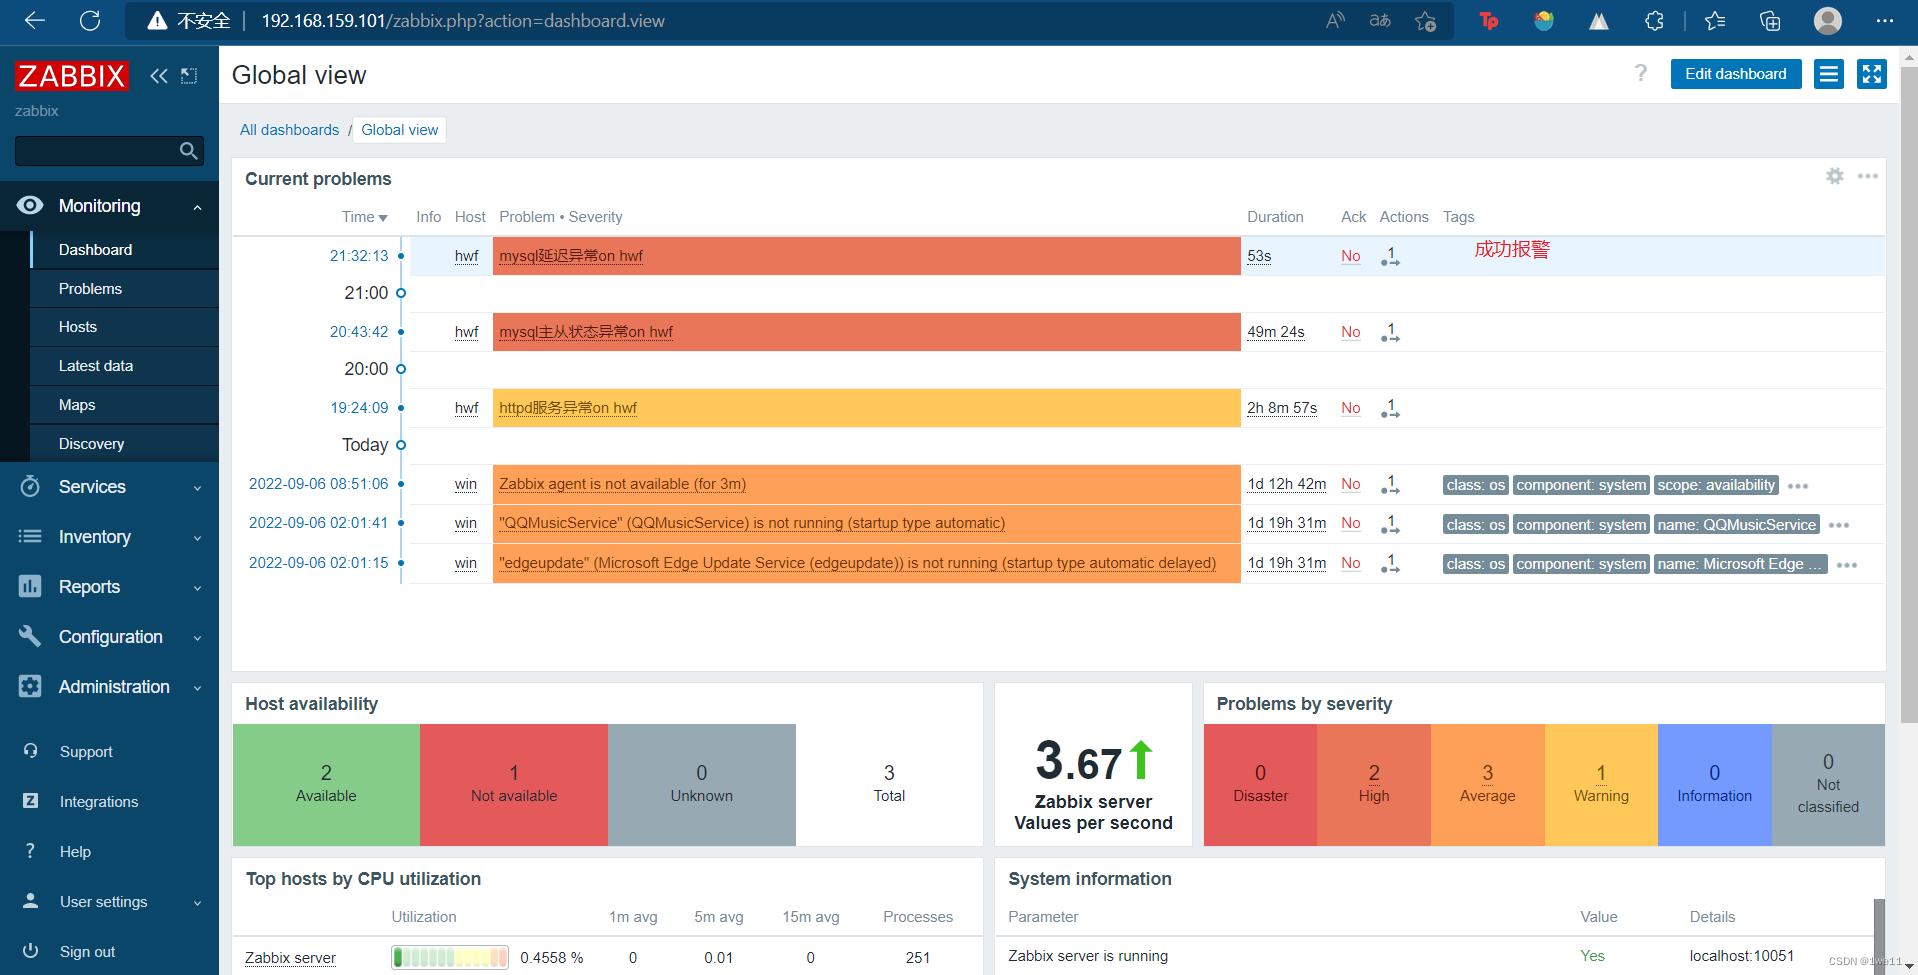The width and height of the screenshot is (1918, 975).
Task: Open Current problems widget three-dot menu
Action: (1868, 176)
